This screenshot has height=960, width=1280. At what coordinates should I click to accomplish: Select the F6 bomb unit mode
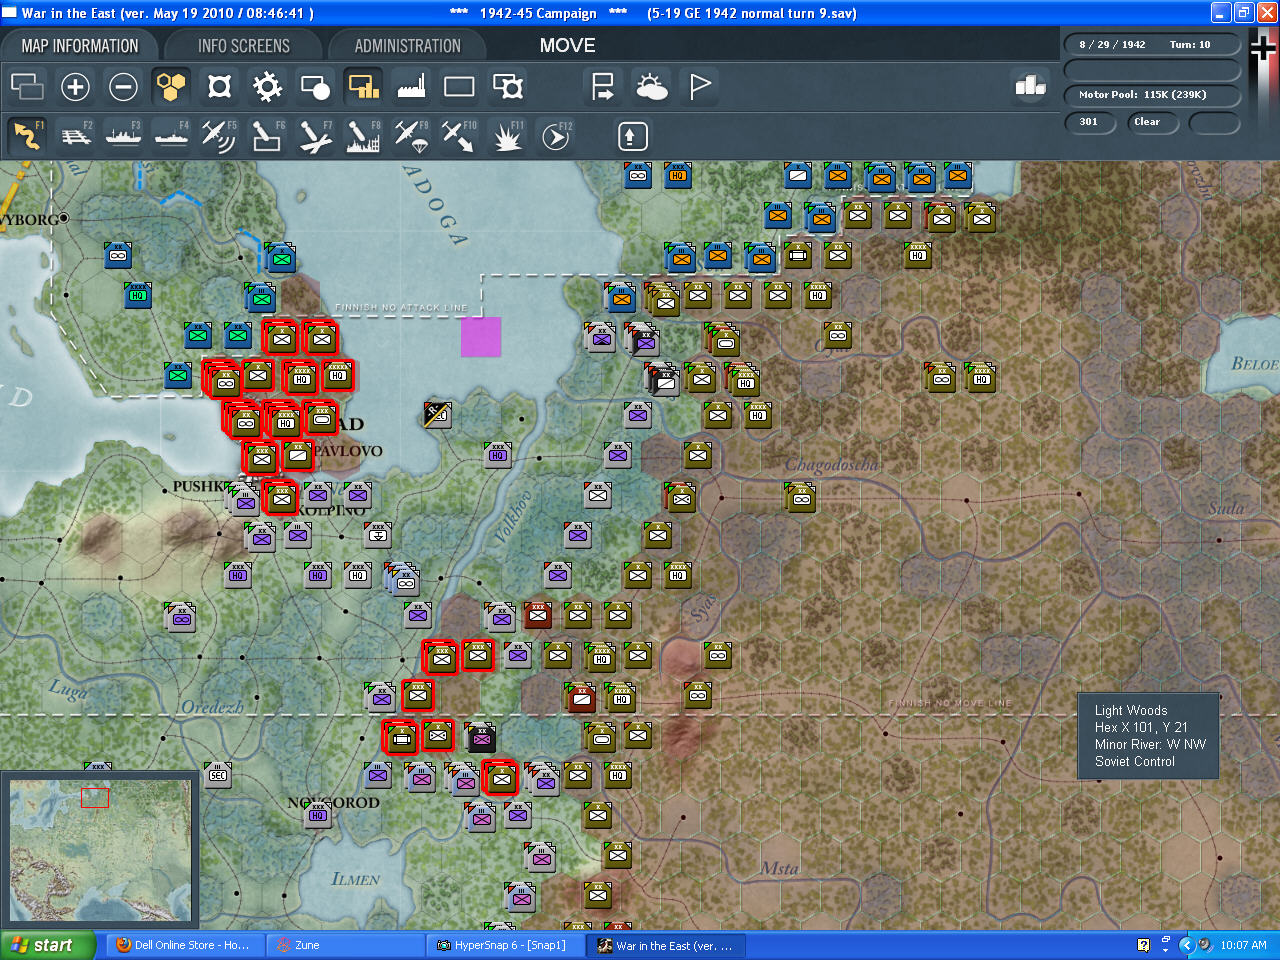click(267, 136)
